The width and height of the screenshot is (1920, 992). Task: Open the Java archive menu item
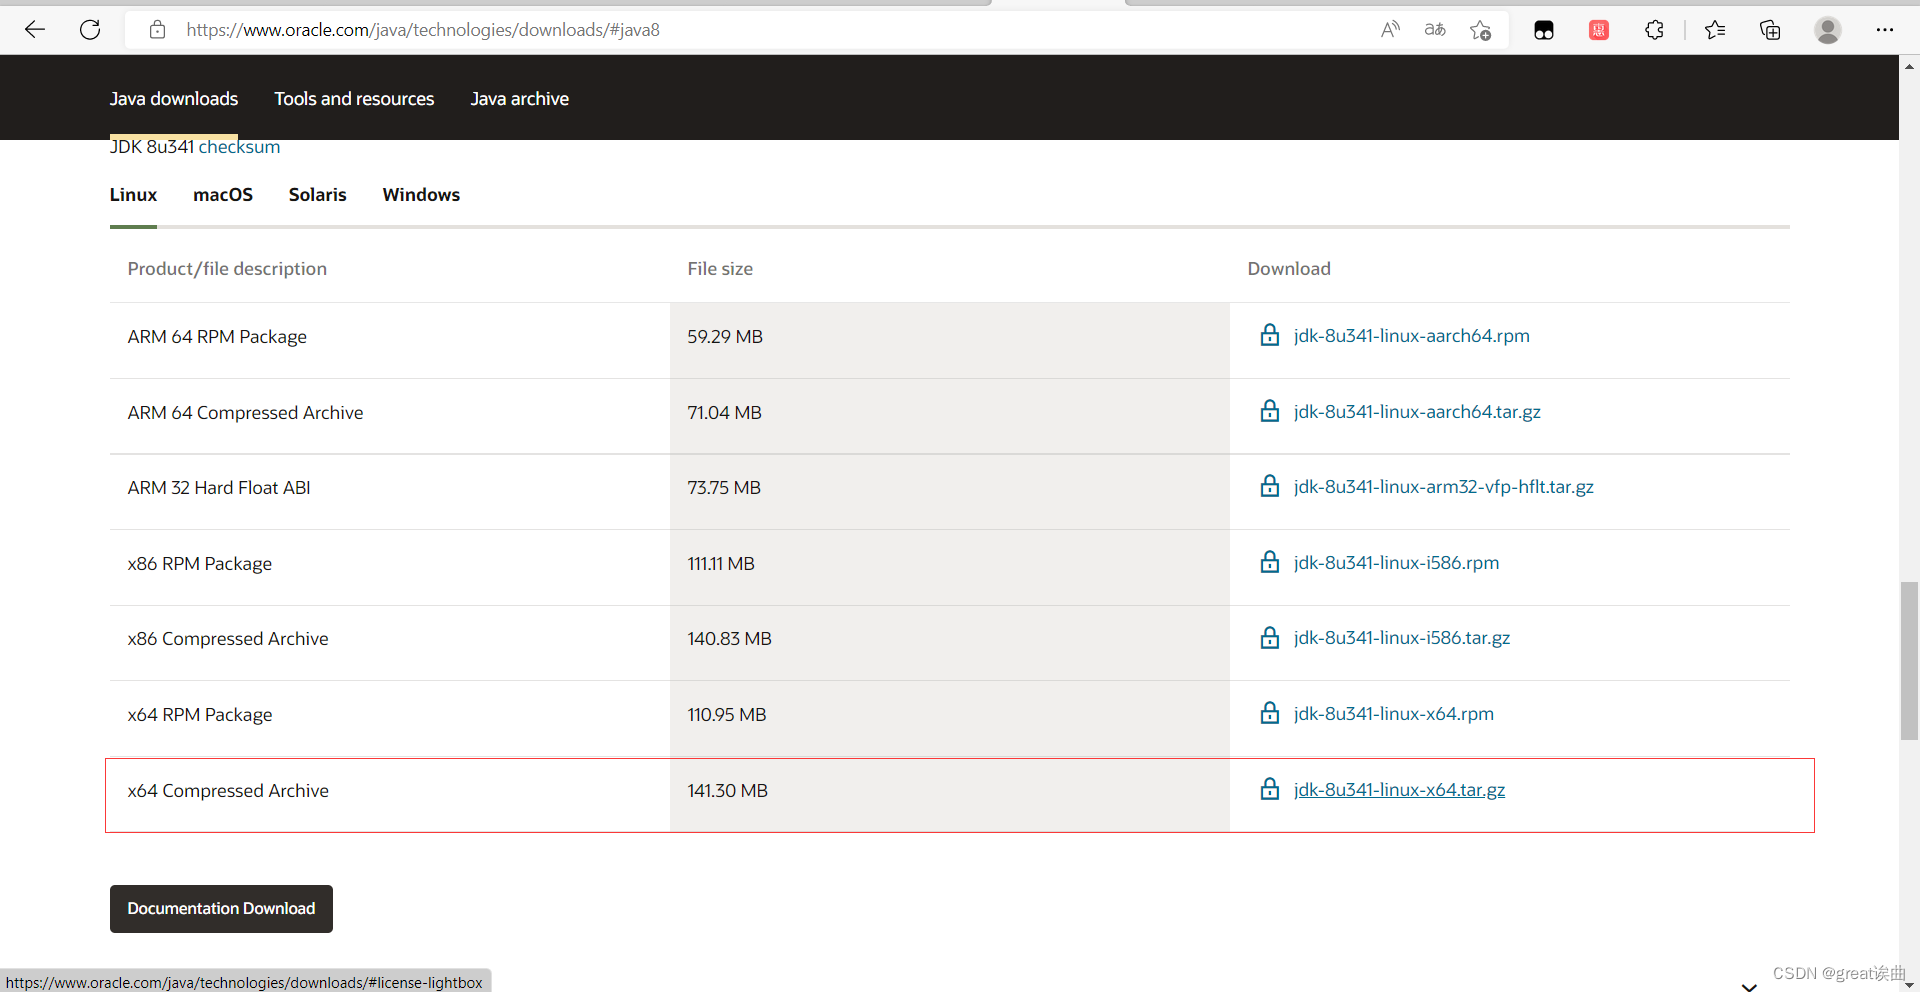[520, 99]
